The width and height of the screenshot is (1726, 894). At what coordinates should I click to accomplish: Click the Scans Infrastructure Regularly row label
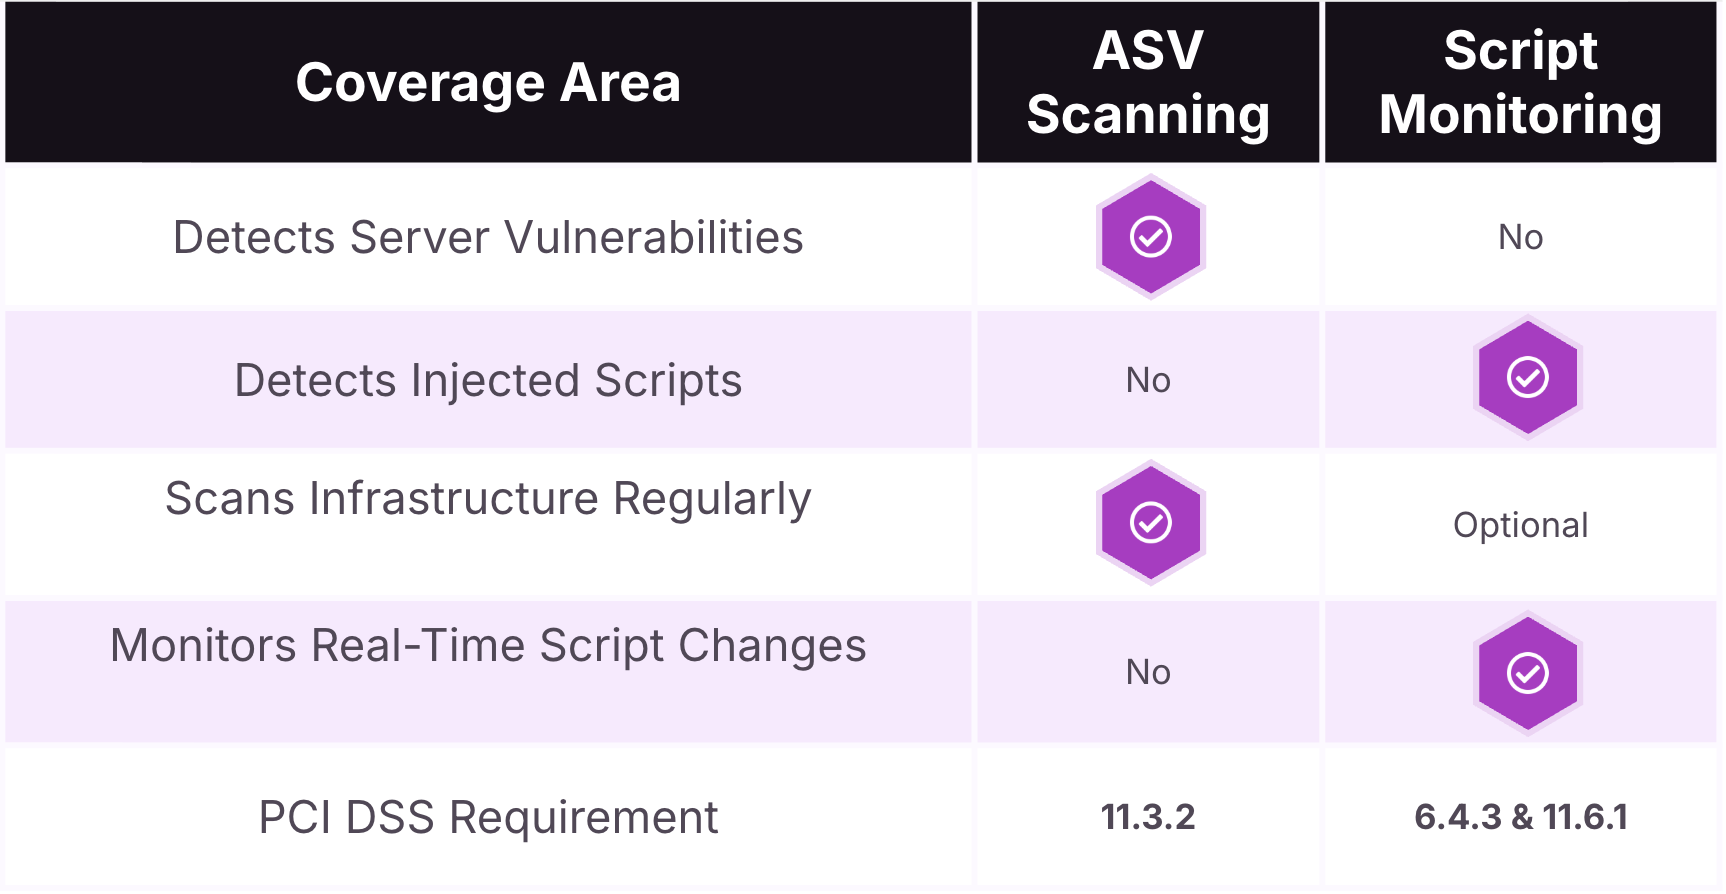(x=488, y=499)
